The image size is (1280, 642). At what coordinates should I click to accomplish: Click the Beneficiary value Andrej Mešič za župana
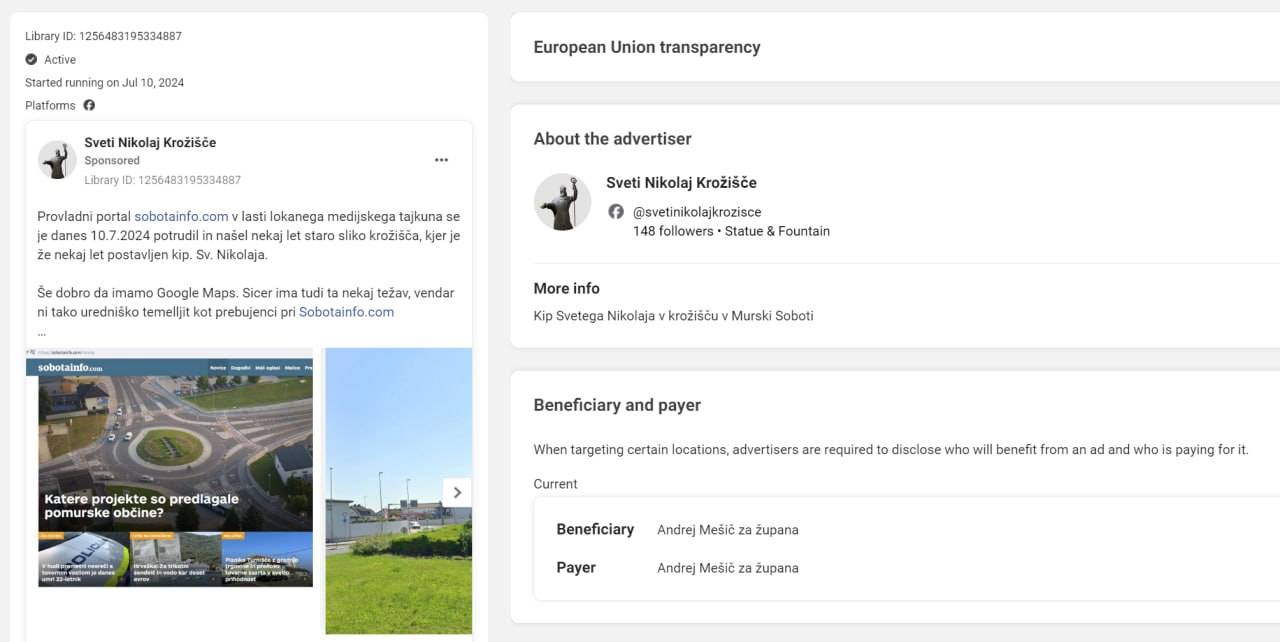point(727,530)
